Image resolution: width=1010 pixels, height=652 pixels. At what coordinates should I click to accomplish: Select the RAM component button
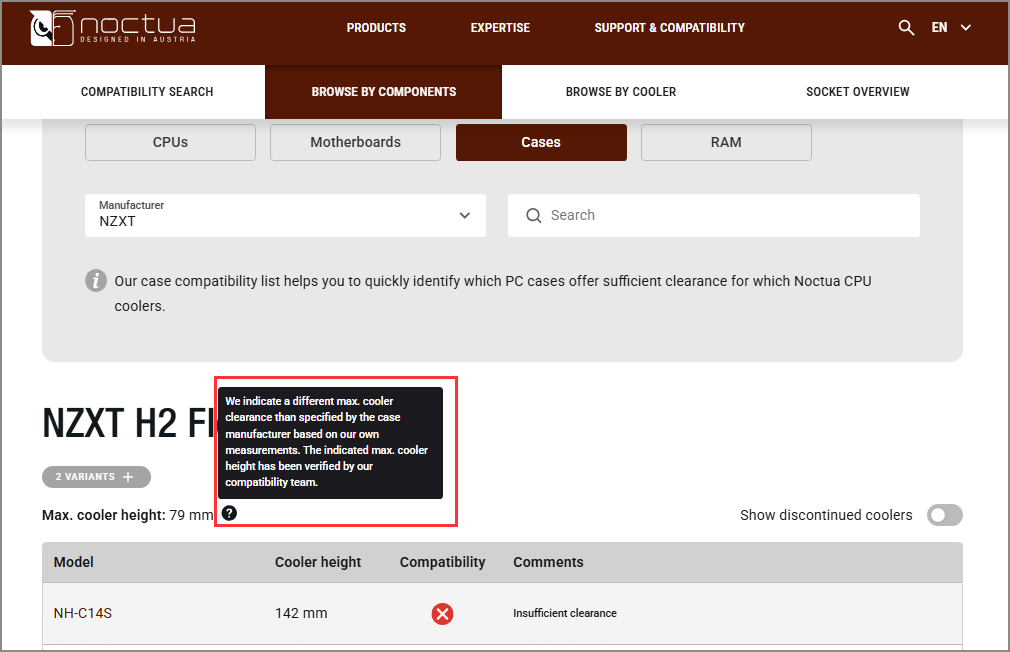click(726, 142)
